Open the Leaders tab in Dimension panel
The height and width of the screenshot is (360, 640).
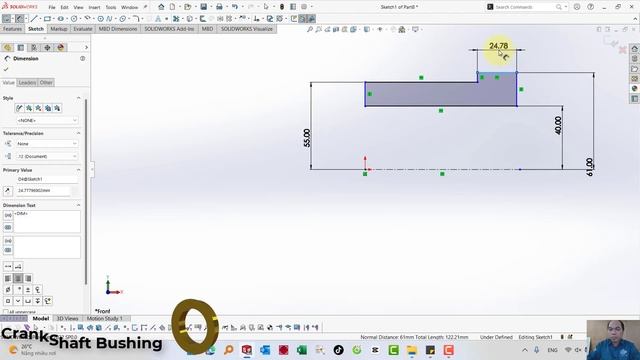pos(27,82)
